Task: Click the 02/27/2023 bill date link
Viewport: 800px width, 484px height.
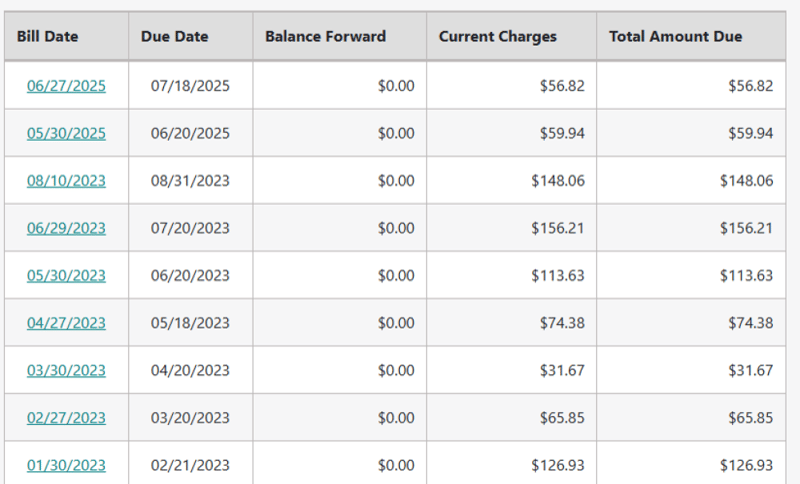Action: [x=66, y=418]
